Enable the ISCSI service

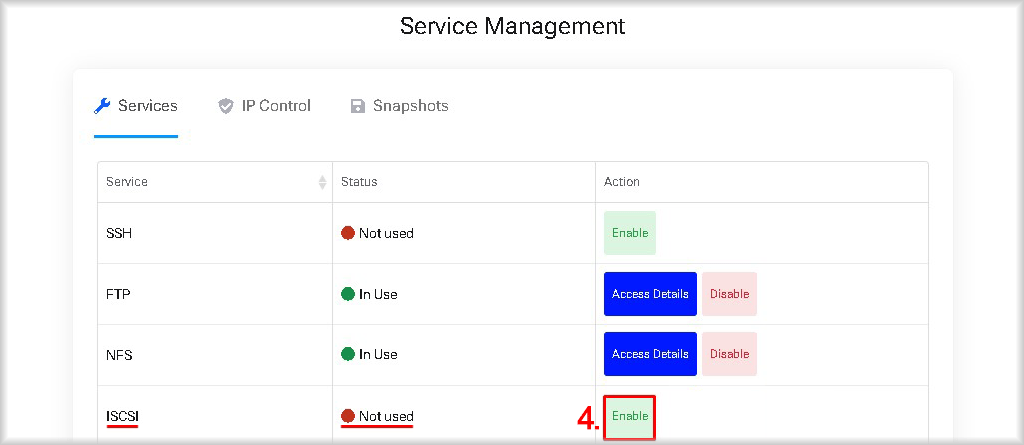[x=630, y=416]
